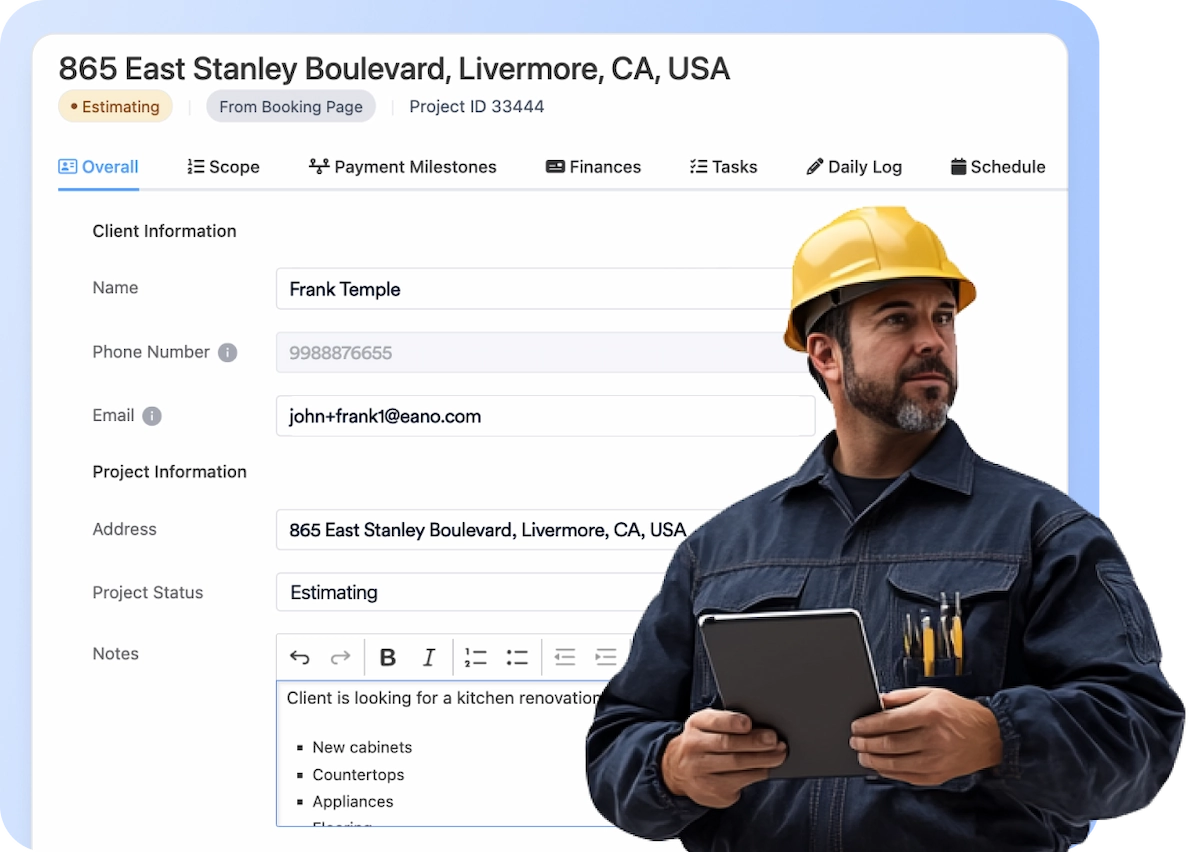Click the undo arrow in Notes toolbar
This screenshot has height=852, width=1200.
click(x=299, y=657)
